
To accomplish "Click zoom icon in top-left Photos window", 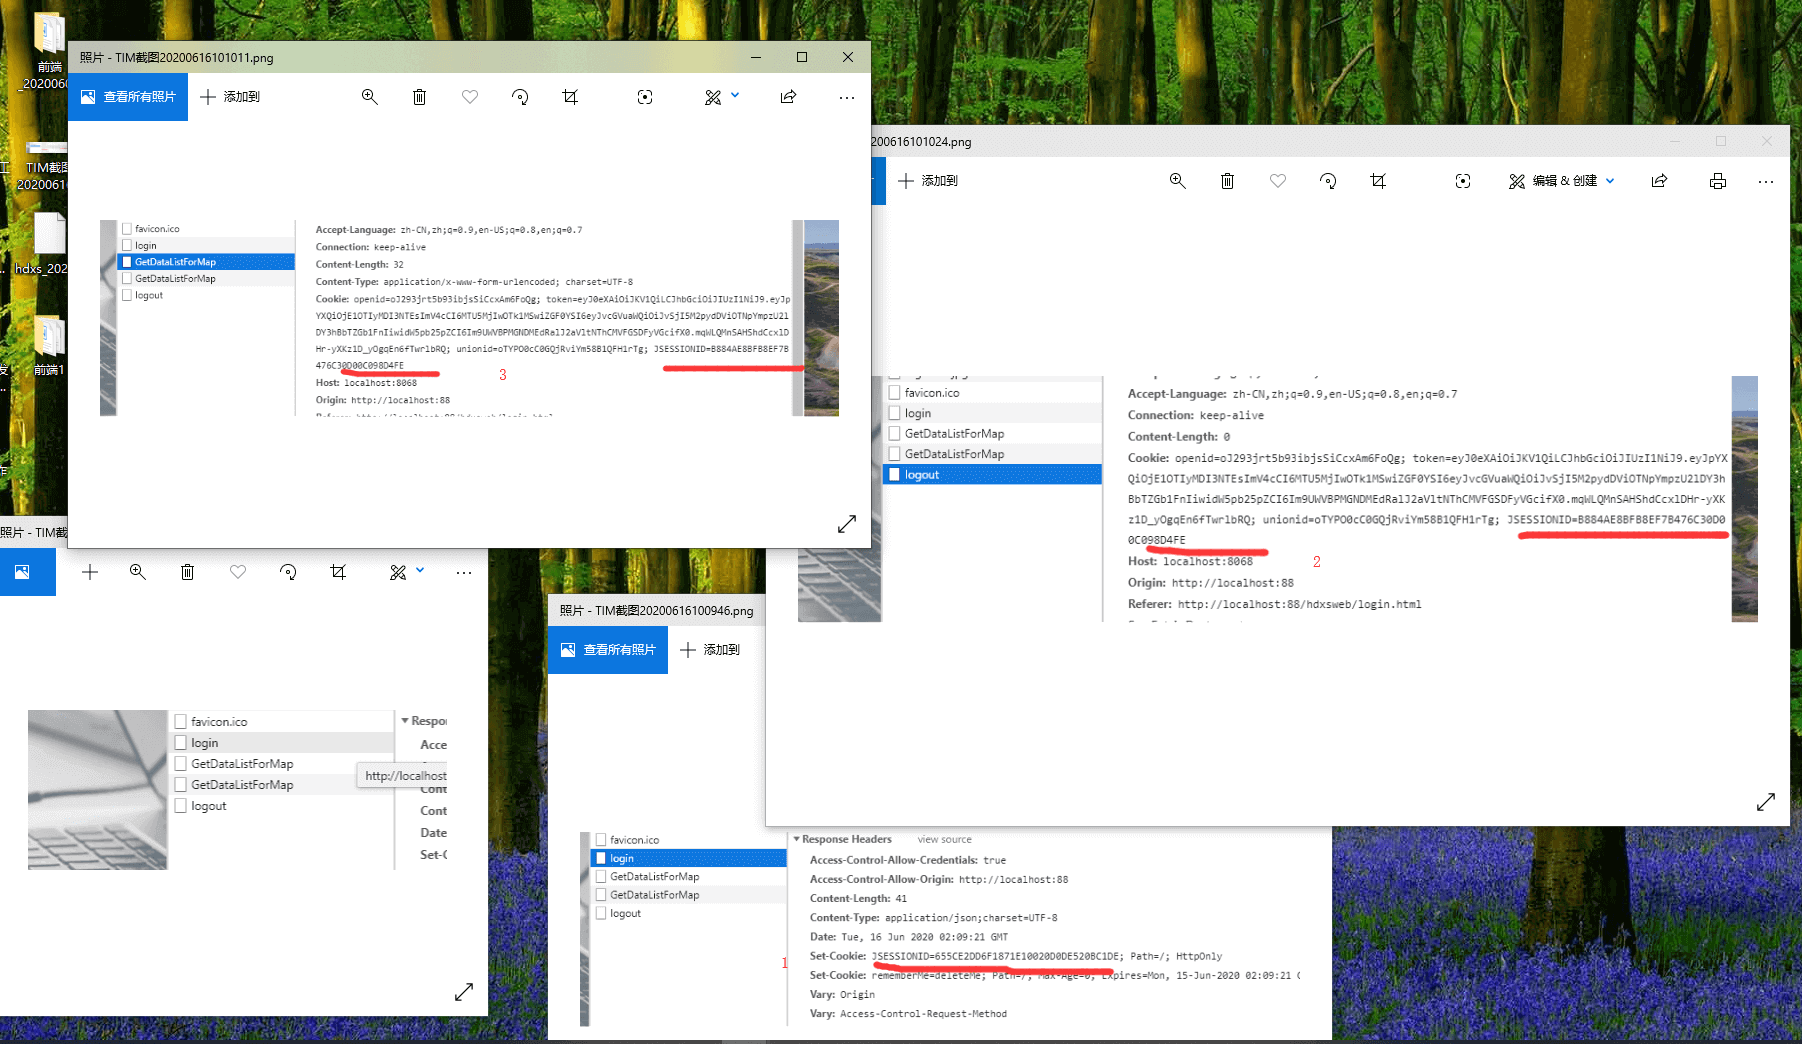I will click(369, 97).
